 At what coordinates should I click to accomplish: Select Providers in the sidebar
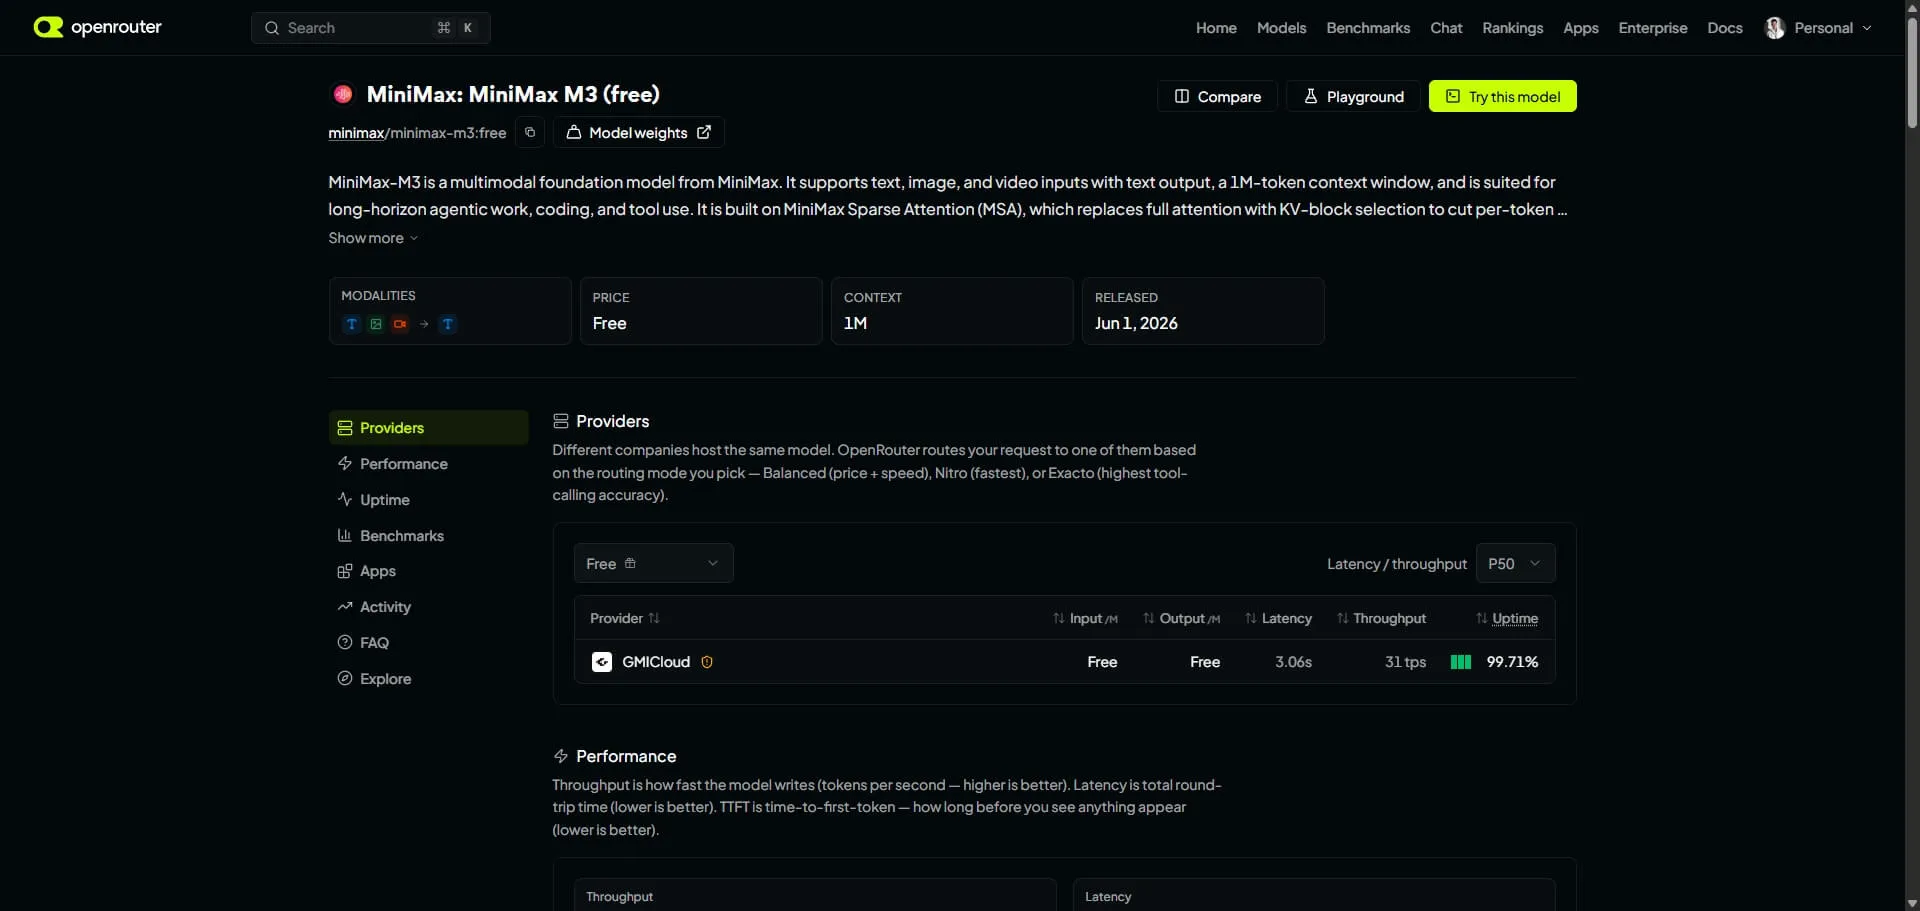[428, 427]
